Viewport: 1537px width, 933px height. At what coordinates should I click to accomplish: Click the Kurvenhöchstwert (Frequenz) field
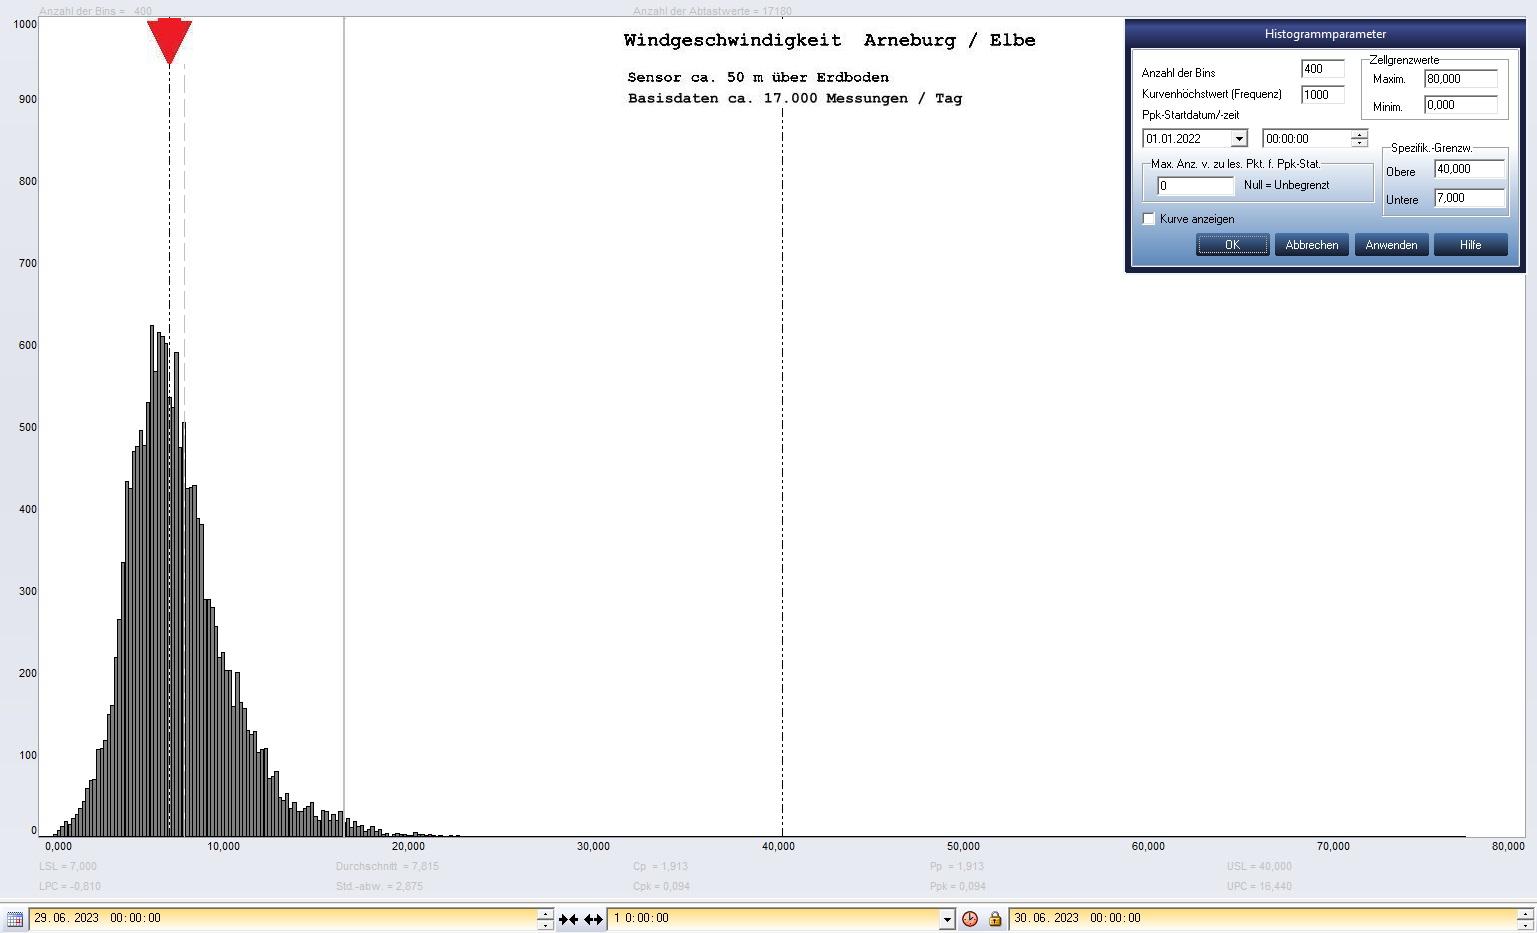coord(1322,94)
